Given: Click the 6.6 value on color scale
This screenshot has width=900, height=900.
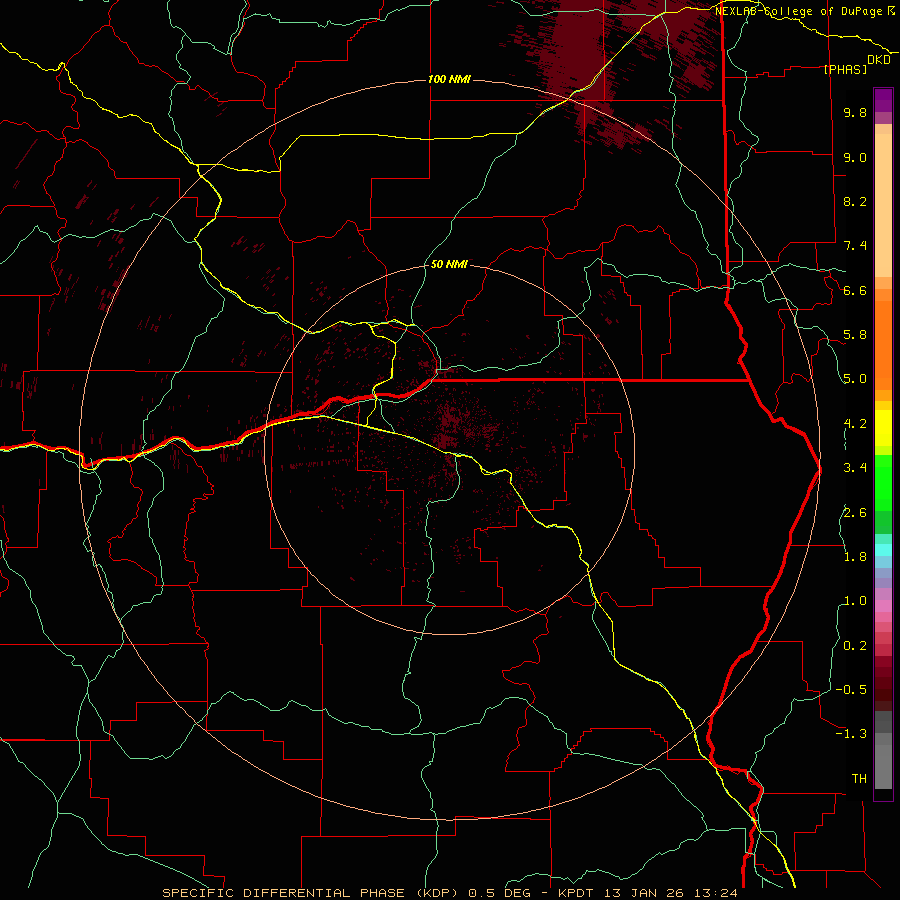Looking at the screenshot, I should (x=855, y=290).
